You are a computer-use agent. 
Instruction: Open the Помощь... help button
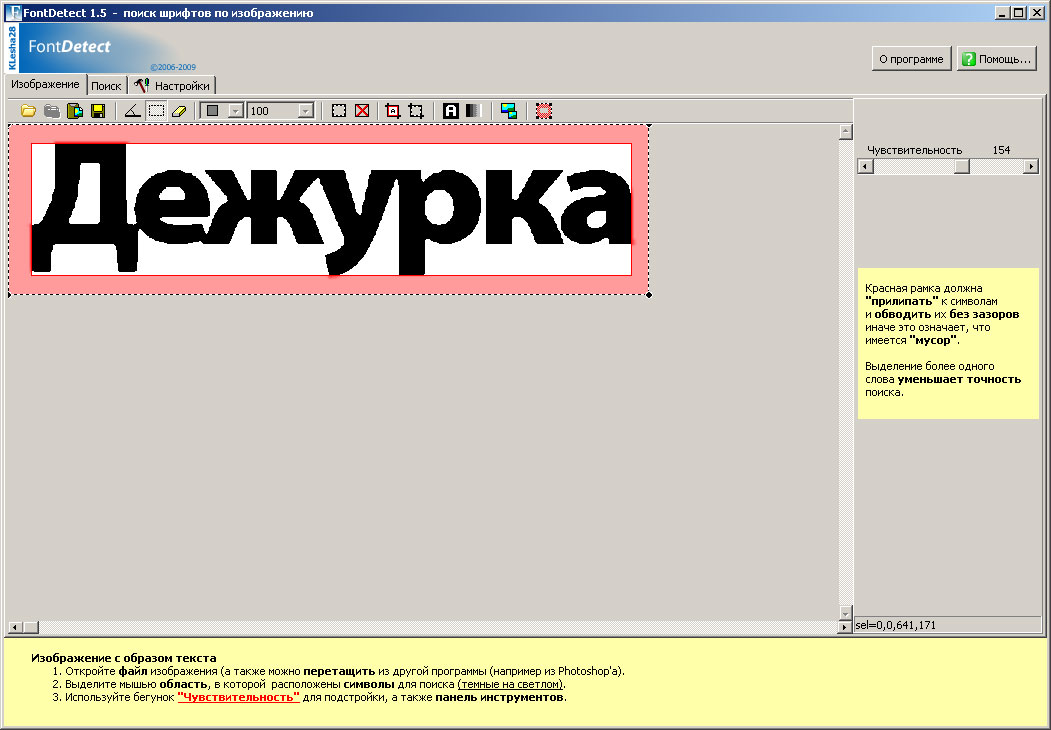[x=995, y=59]
